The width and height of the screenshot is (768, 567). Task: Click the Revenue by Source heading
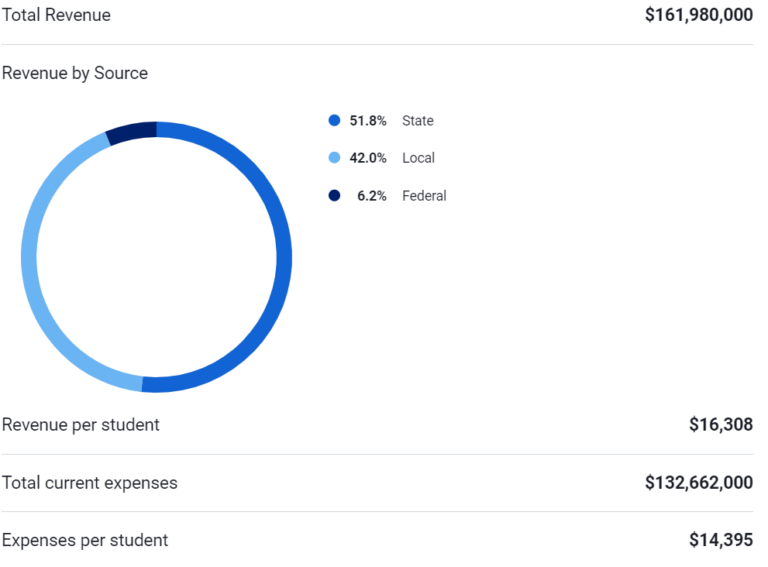click(75, 73)
